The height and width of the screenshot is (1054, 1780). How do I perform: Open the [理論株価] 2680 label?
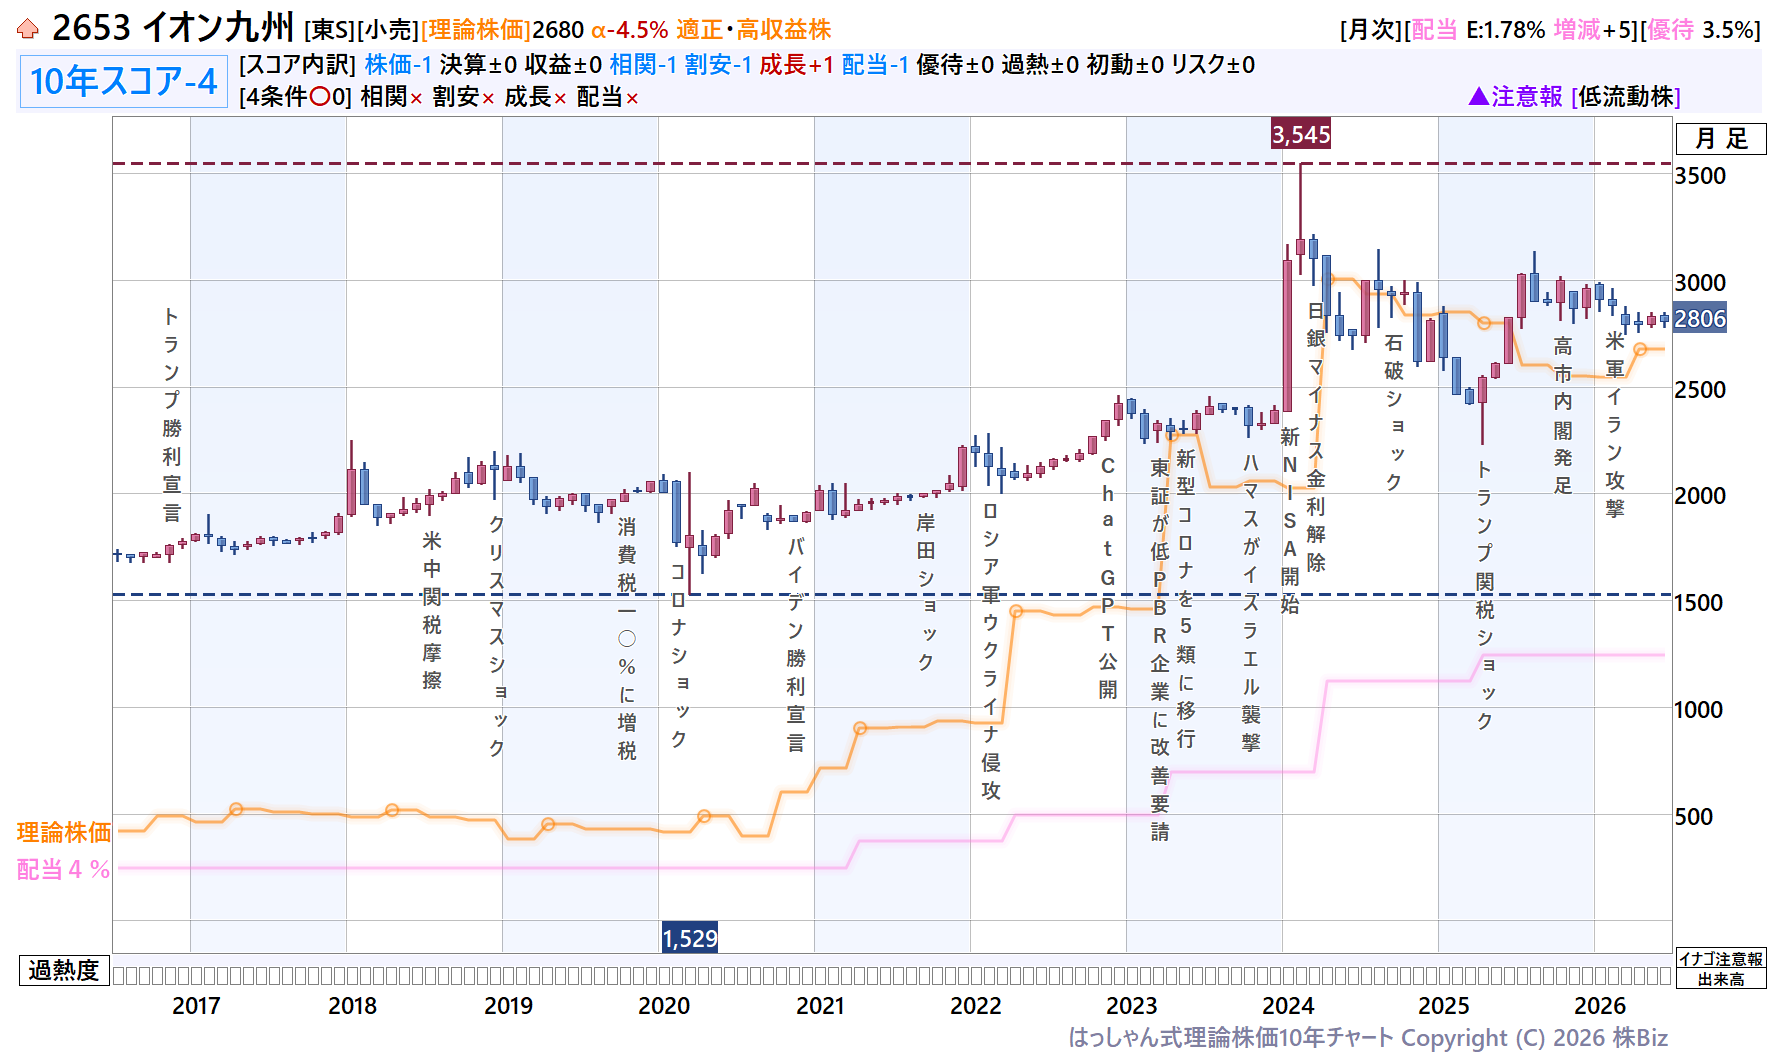click(502, 30)
